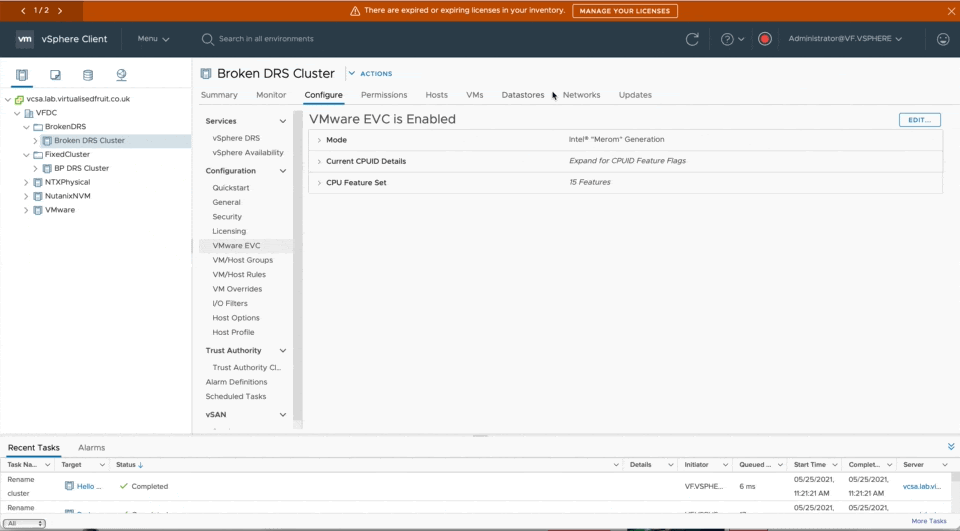Screen dimensions: 960x531
Task: Click the vCenter server icon in tree
Action: [x=19, y=99]
